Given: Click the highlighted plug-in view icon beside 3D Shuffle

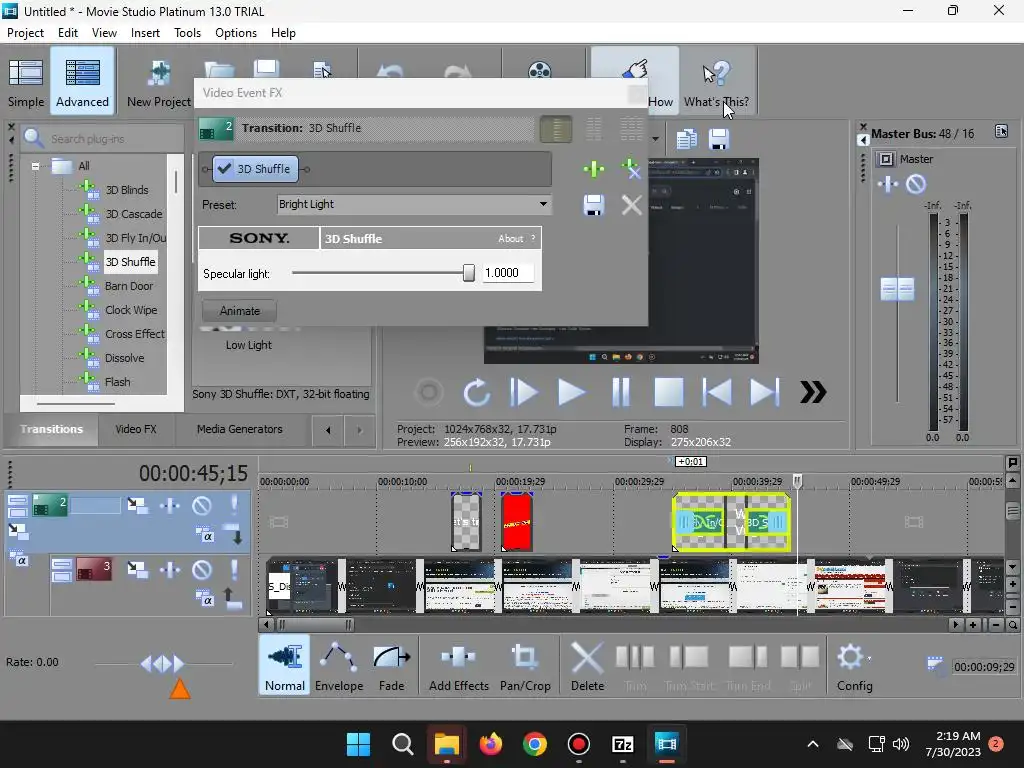Looking at the screenshot, I should (556, 129).
